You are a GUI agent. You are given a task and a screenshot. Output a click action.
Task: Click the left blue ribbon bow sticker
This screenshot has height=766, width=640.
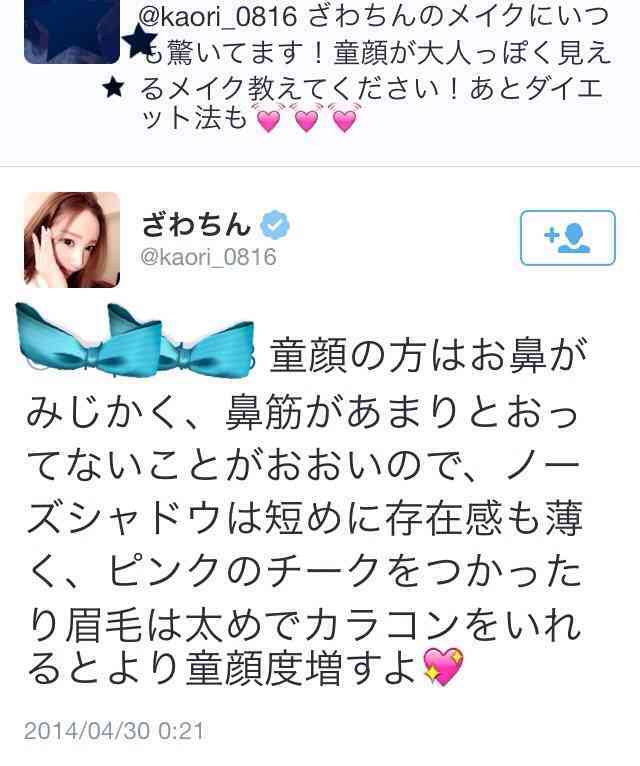click(88, 342)
